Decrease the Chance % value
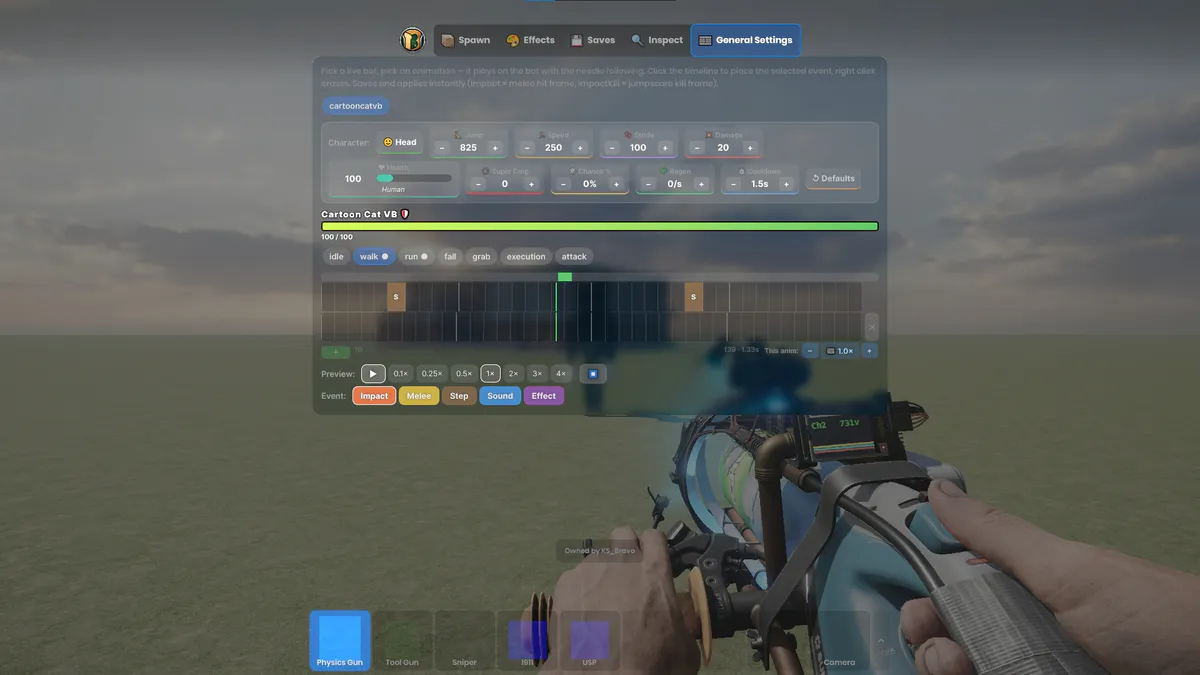The width and height of the screenshot is (1200, 675). click(x=562, y=184)
